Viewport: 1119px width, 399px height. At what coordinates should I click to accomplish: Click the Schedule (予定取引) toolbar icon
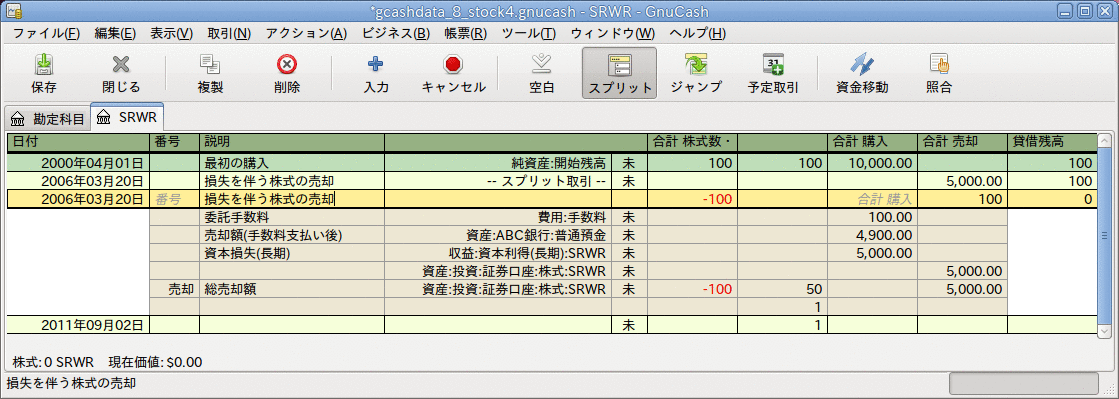(773, 74)
